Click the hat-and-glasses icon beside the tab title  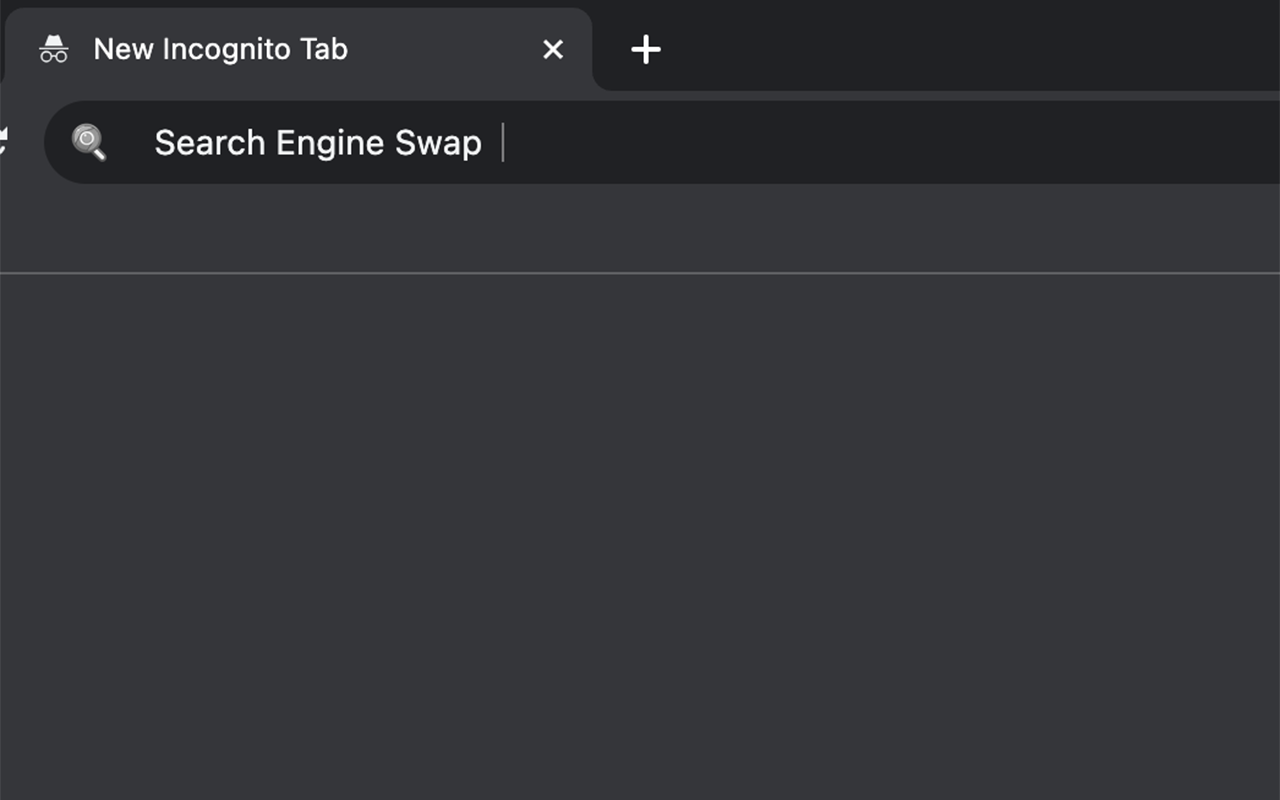(x=54, y=48)
